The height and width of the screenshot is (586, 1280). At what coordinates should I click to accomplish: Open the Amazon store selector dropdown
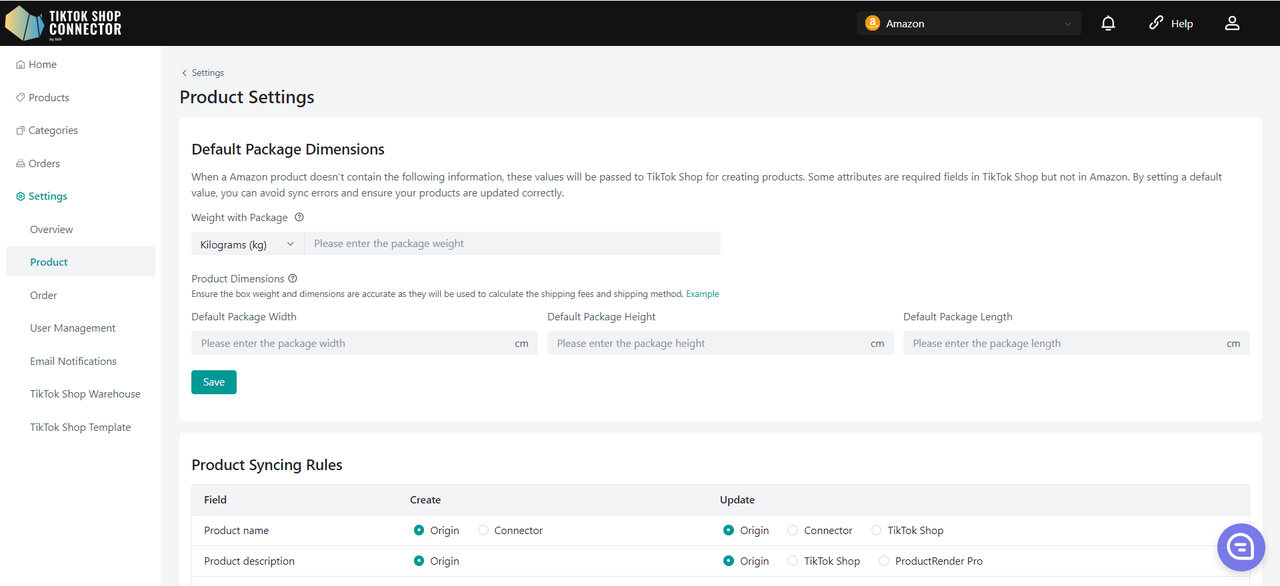(969, 23)
